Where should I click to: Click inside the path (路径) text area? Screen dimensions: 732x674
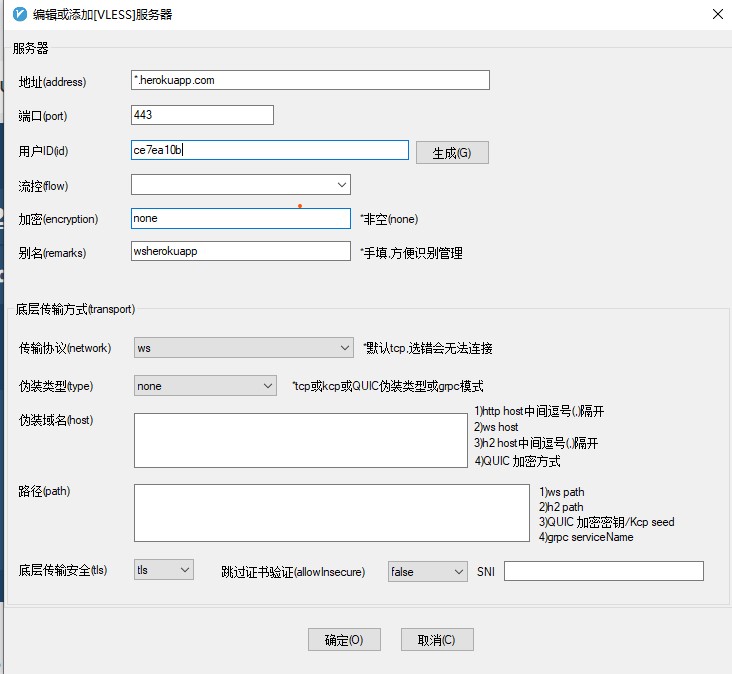(x=330, y=513)
